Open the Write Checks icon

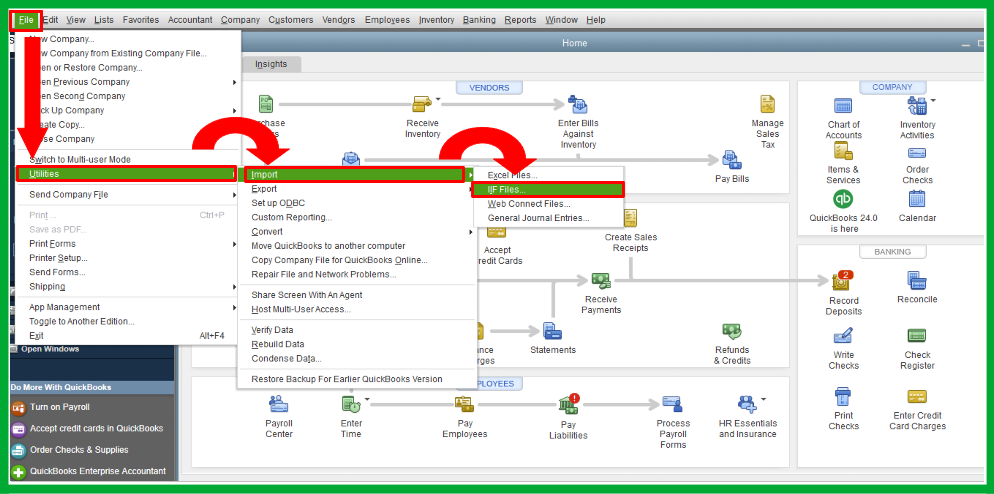843,335
